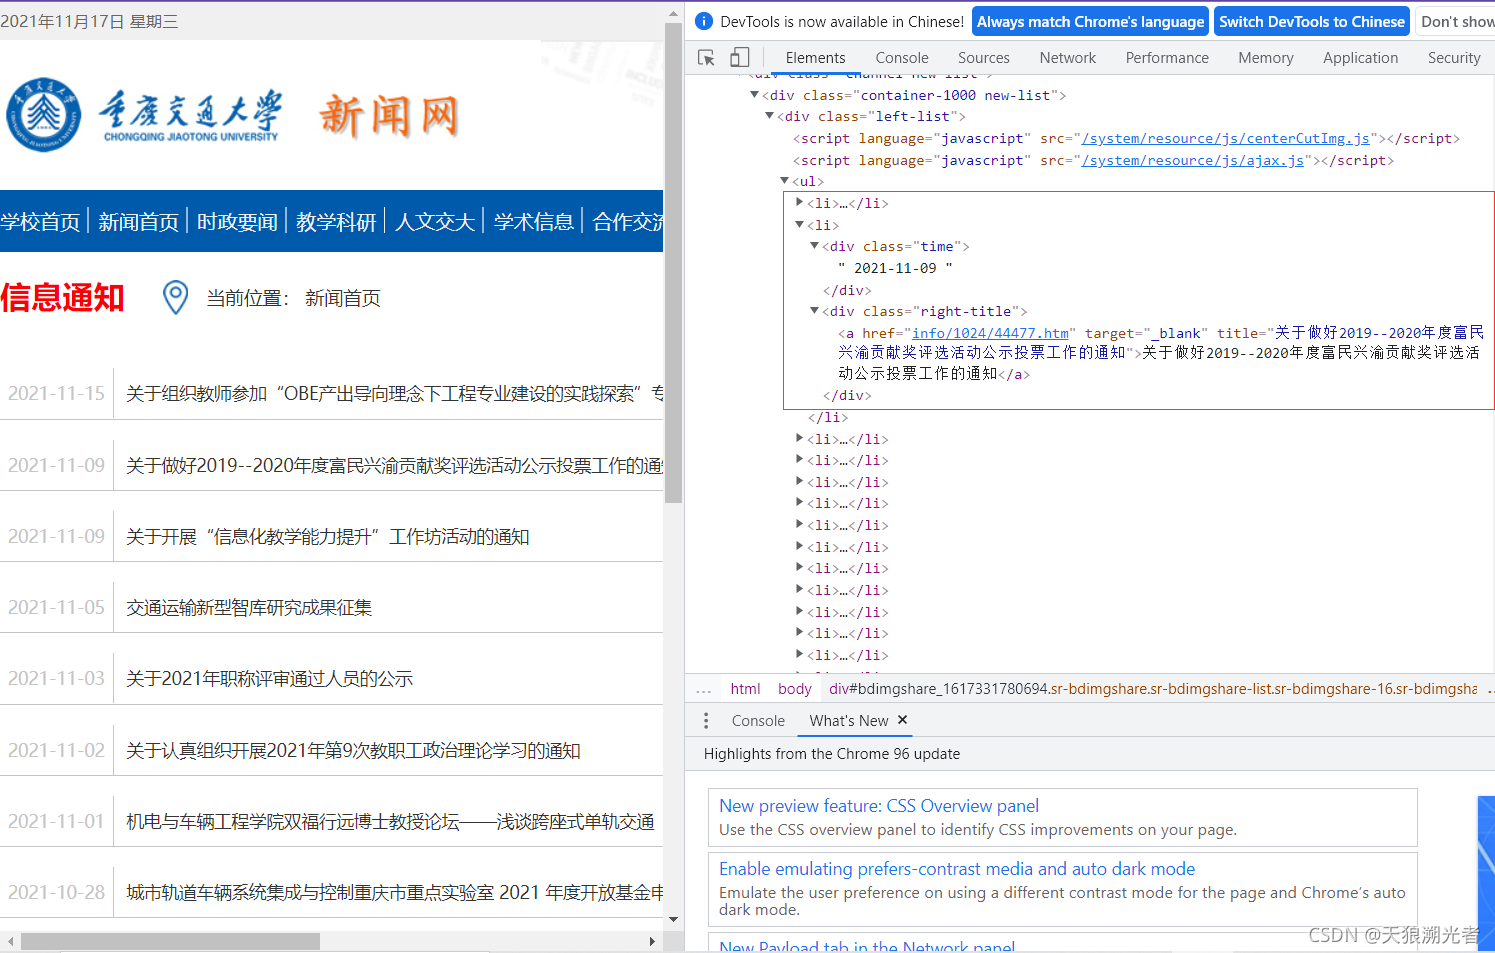This screenshot has height=953, width=1495.
Task: Collapse the div class time node
Action: [x=814, y=246]
